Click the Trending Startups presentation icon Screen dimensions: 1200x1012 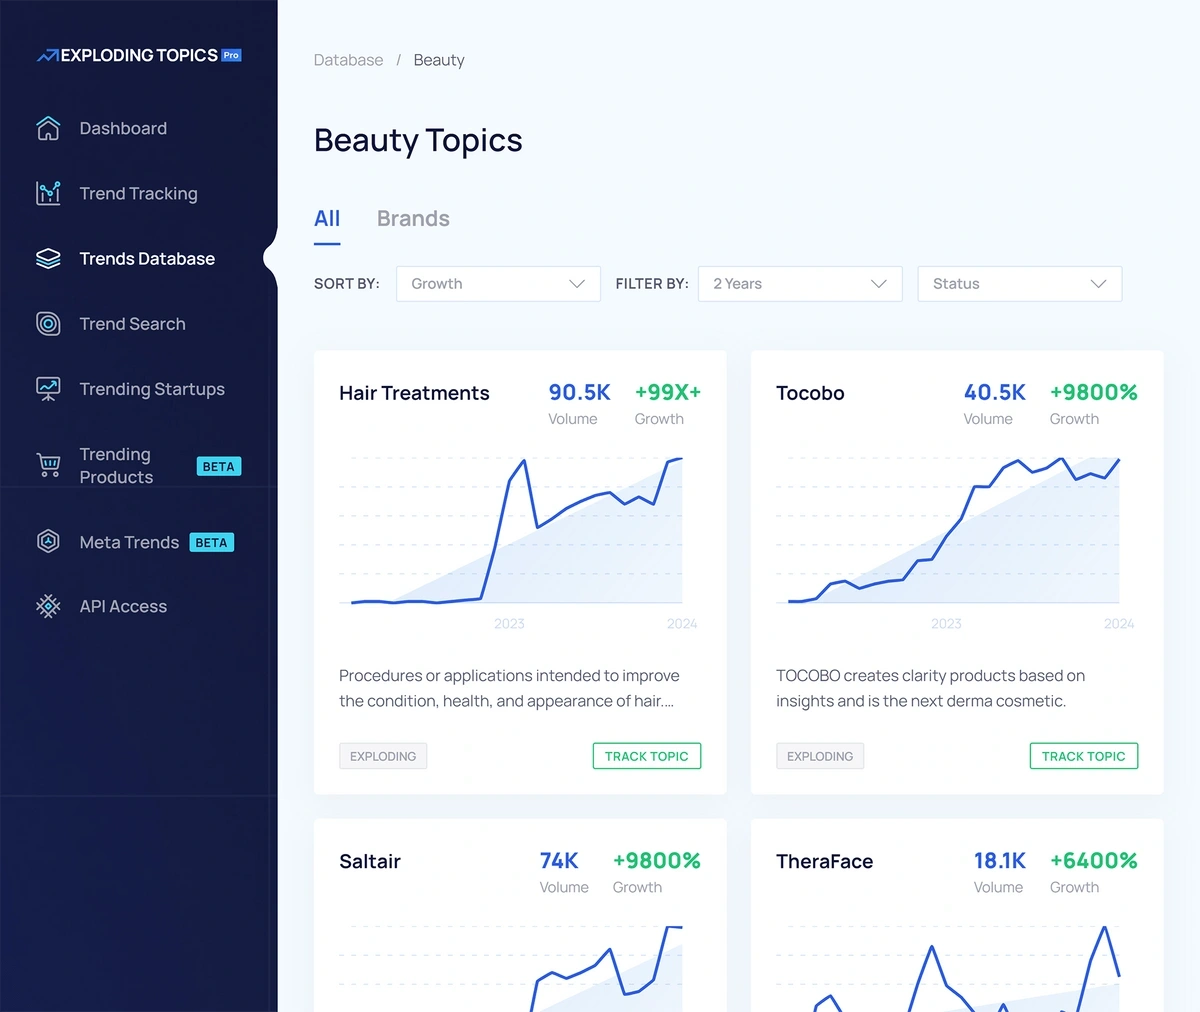click(x=48, y=389)
